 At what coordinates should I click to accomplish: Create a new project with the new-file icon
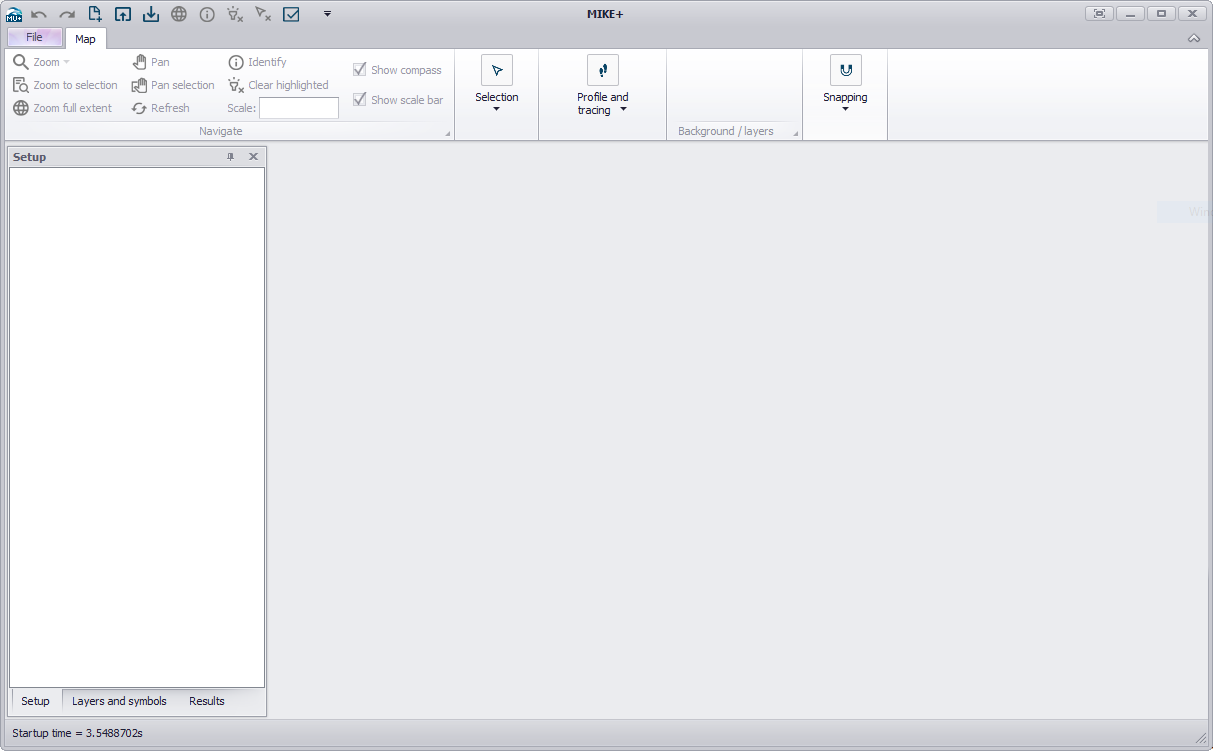point(95,14)
